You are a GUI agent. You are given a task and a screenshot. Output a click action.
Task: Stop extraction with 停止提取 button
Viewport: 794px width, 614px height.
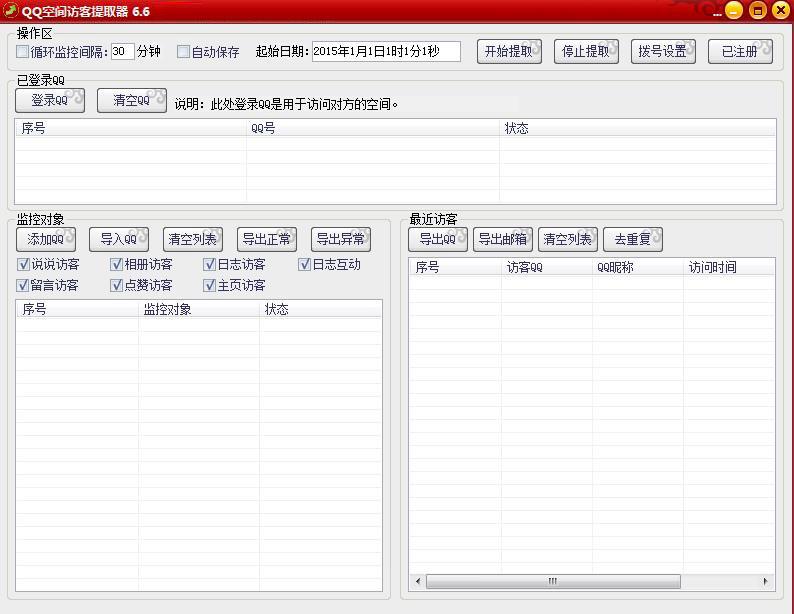586,52
